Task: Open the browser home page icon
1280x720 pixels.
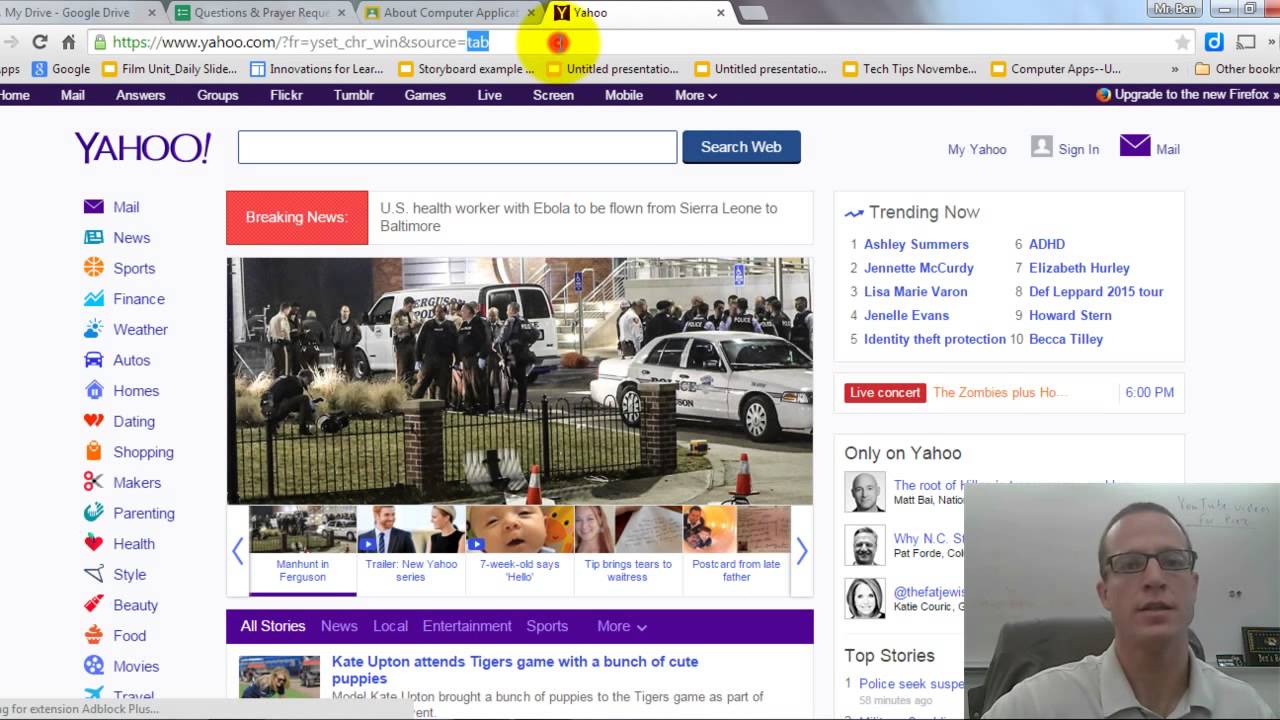Action: click(68, 42)
